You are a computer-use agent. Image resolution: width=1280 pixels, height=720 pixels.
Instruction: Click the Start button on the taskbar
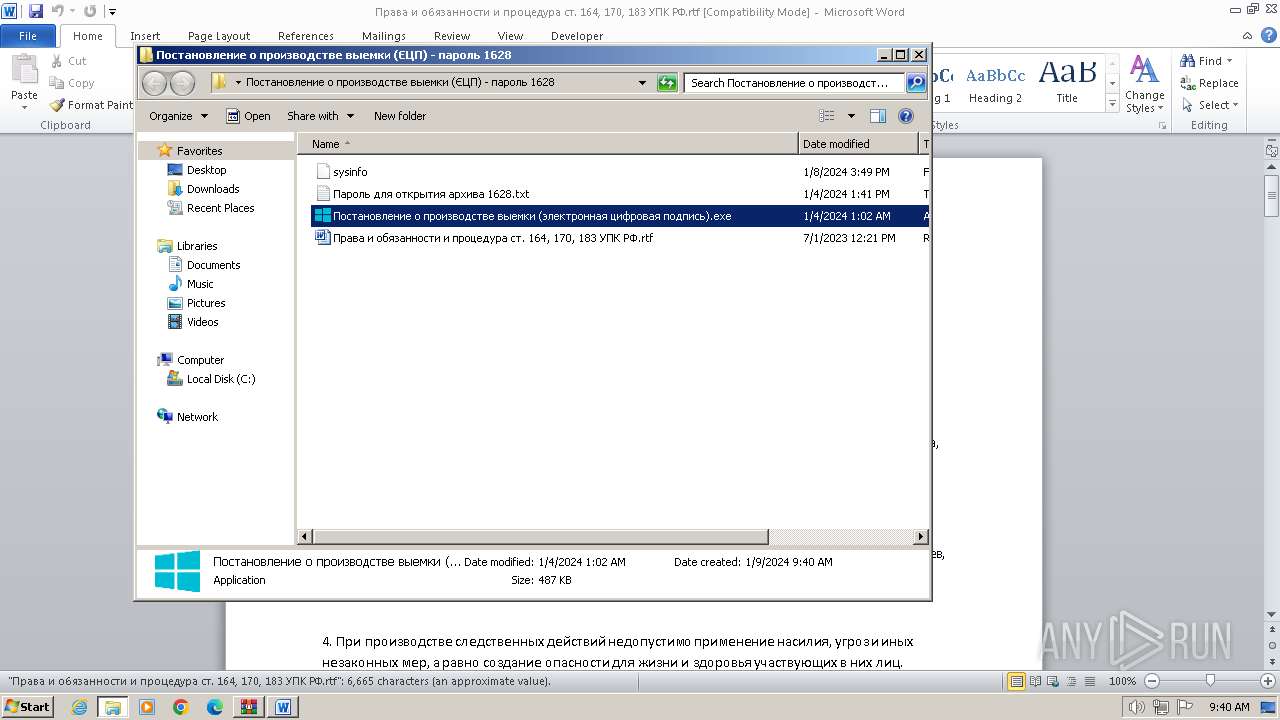(27, 707)
